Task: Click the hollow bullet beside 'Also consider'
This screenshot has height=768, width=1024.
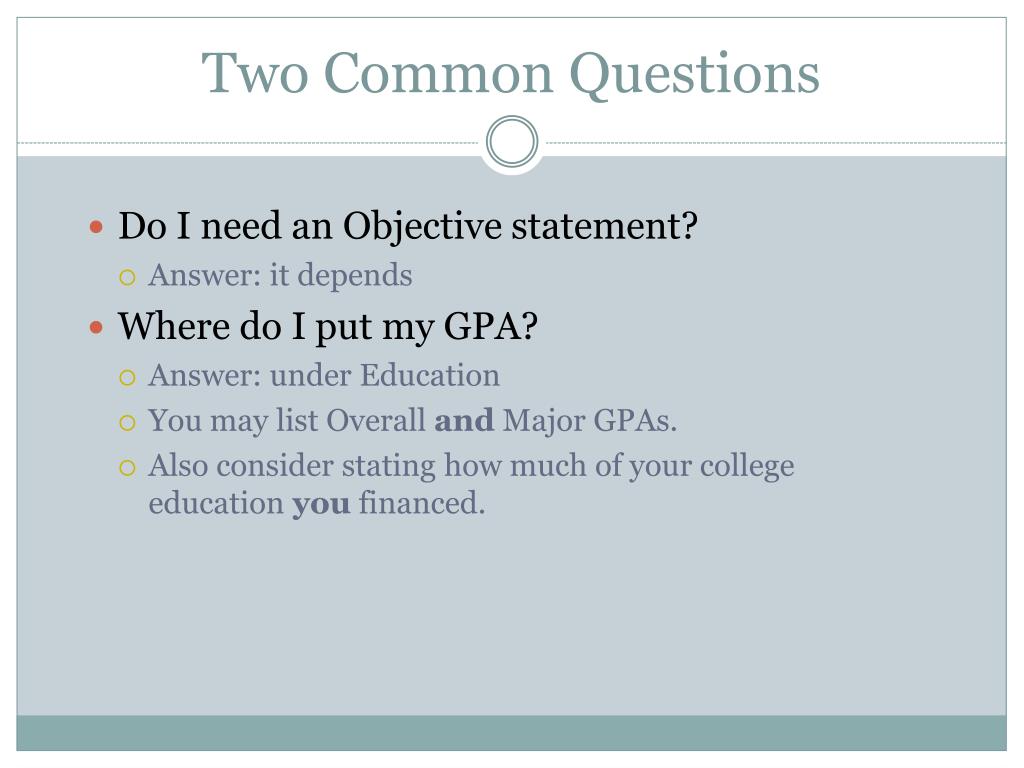Action: coord(127,468)
